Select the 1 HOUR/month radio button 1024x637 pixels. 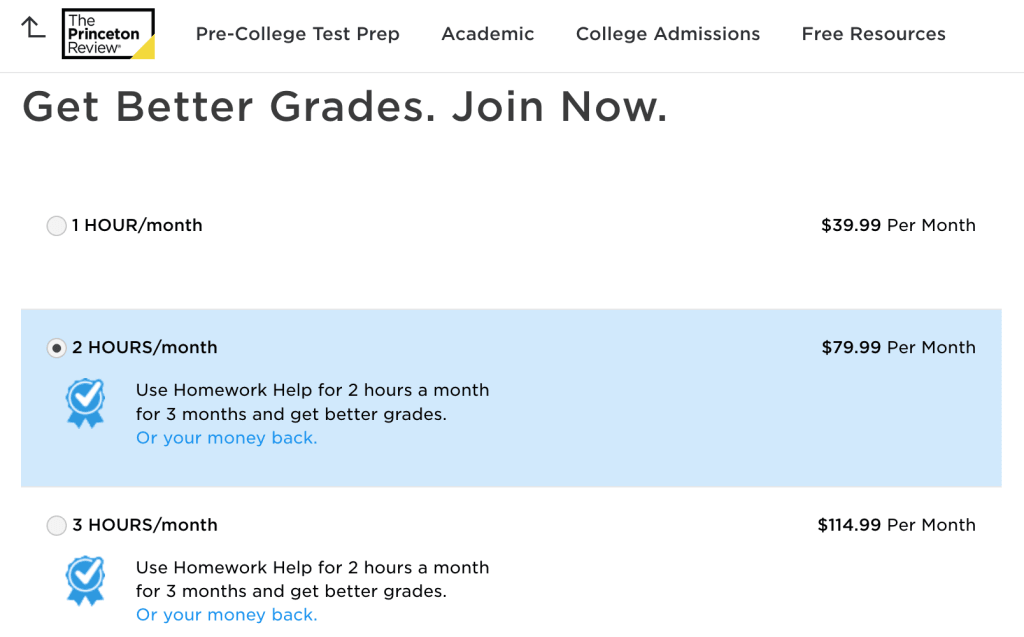(x=56, y=225)
